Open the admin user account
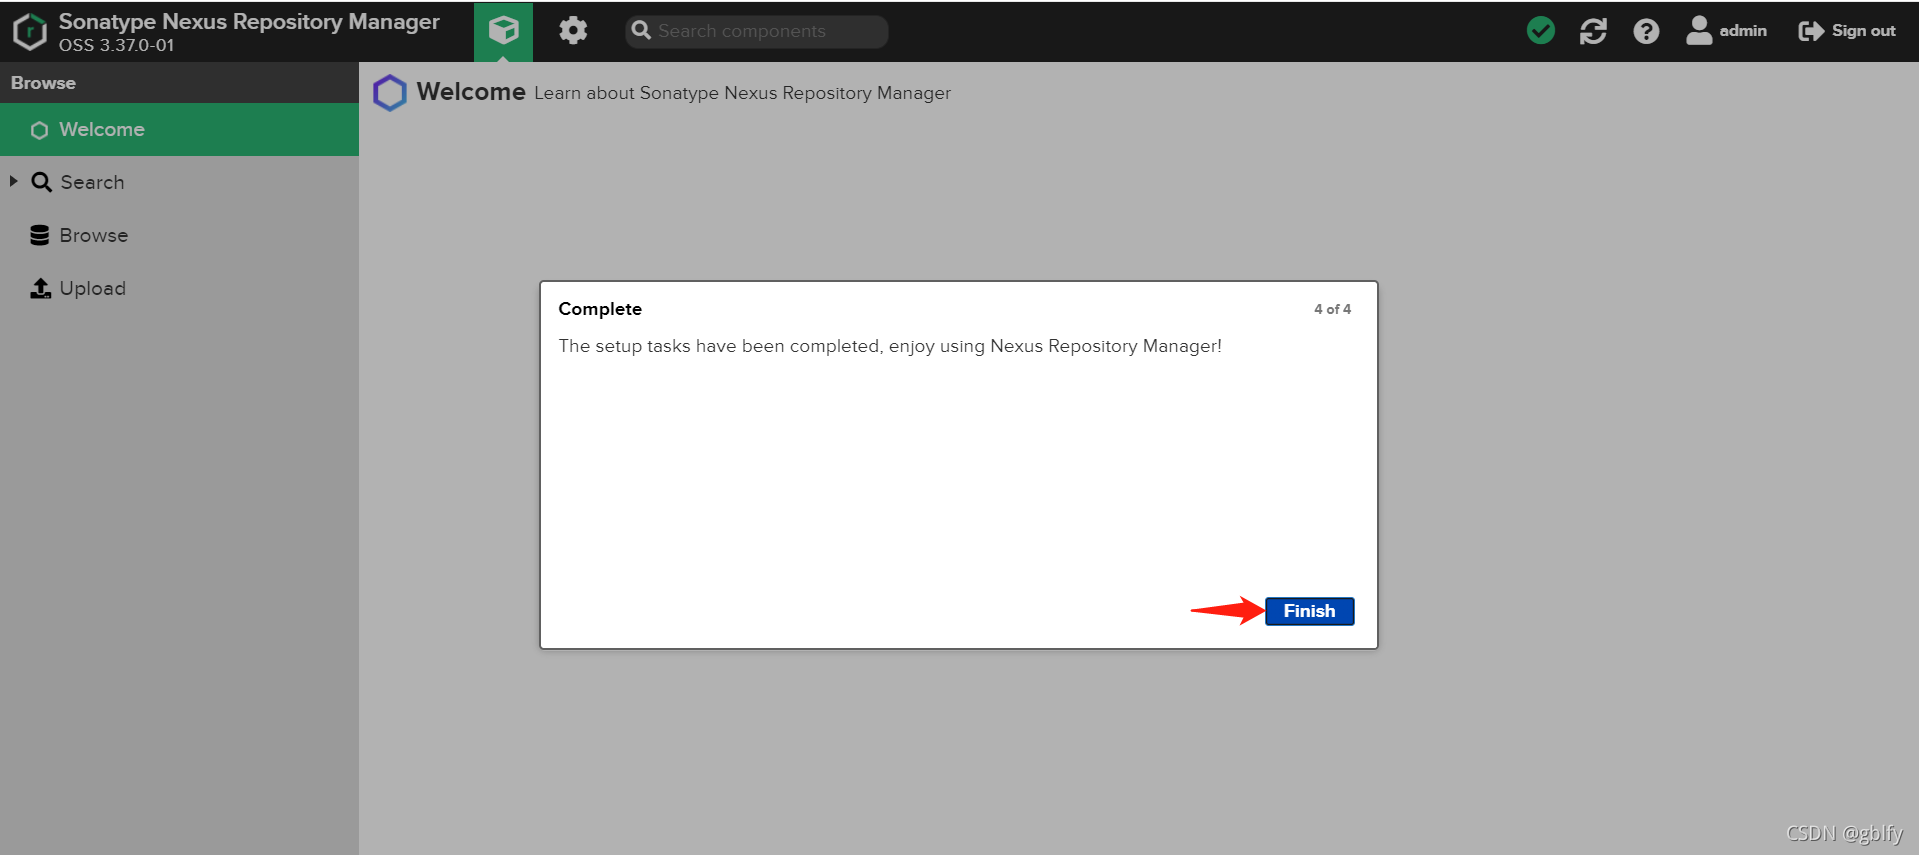The height and width of the screenshot is (855, 1919). 1726,31
